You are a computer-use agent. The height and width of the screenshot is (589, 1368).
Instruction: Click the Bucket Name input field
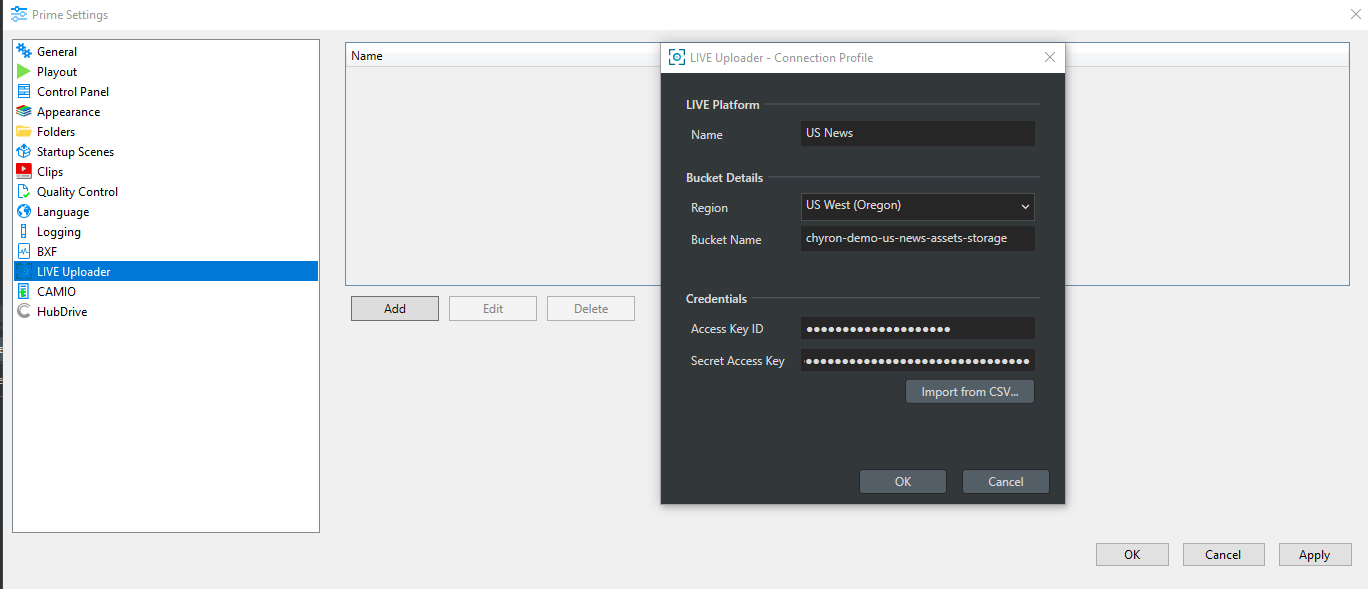(x=917, y=238)
